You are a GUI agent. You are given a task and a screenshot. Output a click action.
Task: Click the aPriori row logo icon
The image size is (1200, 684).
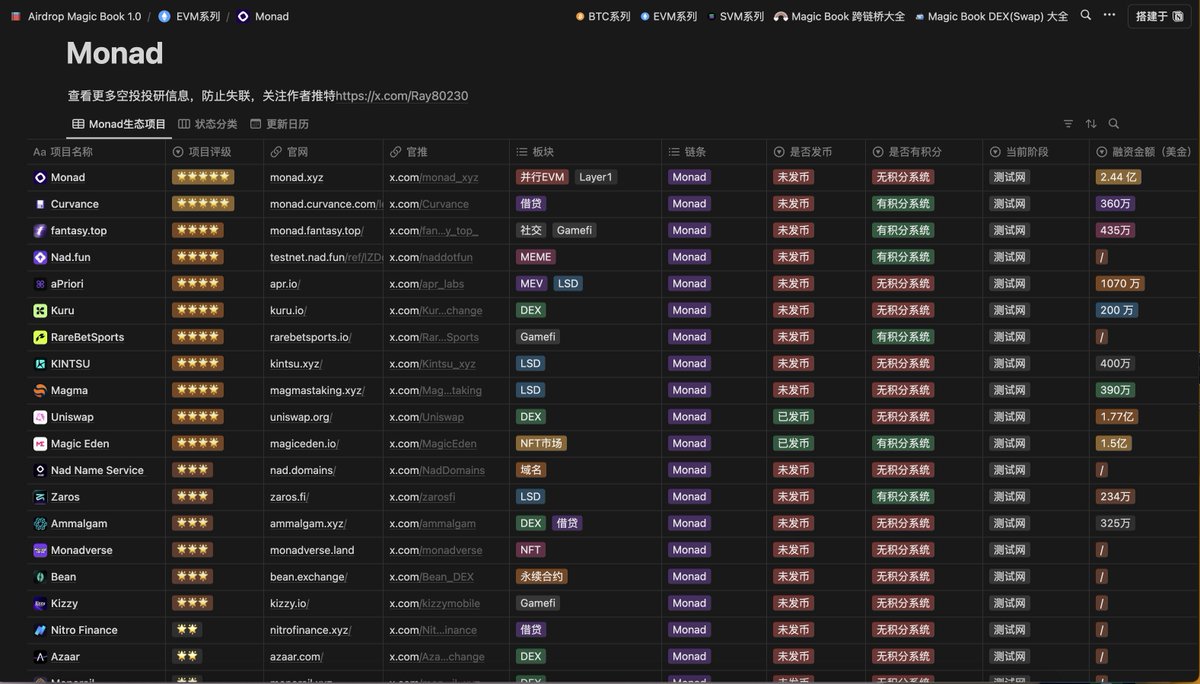click(x=40, y=284)
